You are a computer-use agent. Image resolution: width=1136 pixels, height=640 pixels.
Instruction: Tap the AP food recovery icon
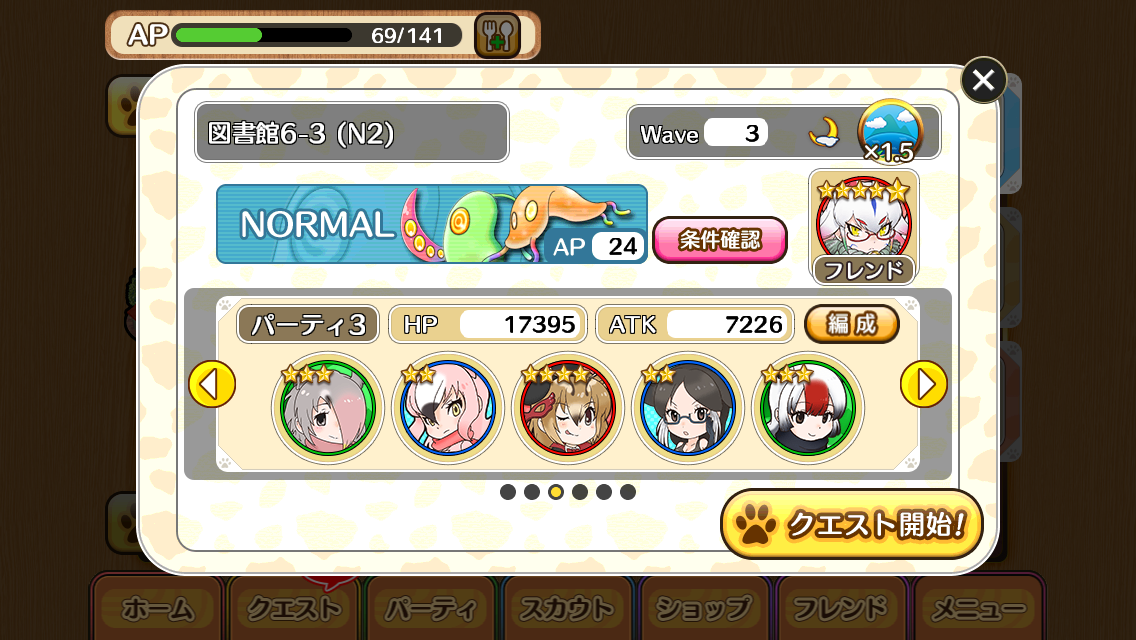point(497,35)
